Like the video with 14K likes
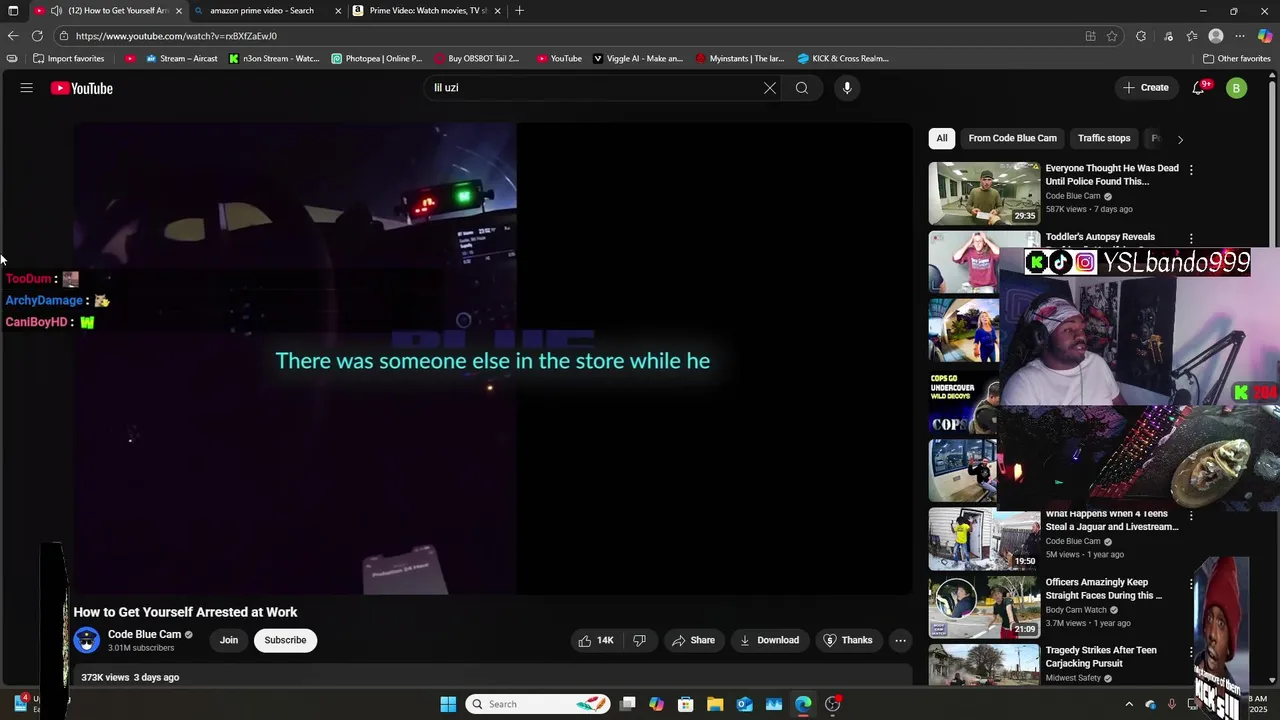Screen dimensions: 1280x720 (x=596, y=640)
